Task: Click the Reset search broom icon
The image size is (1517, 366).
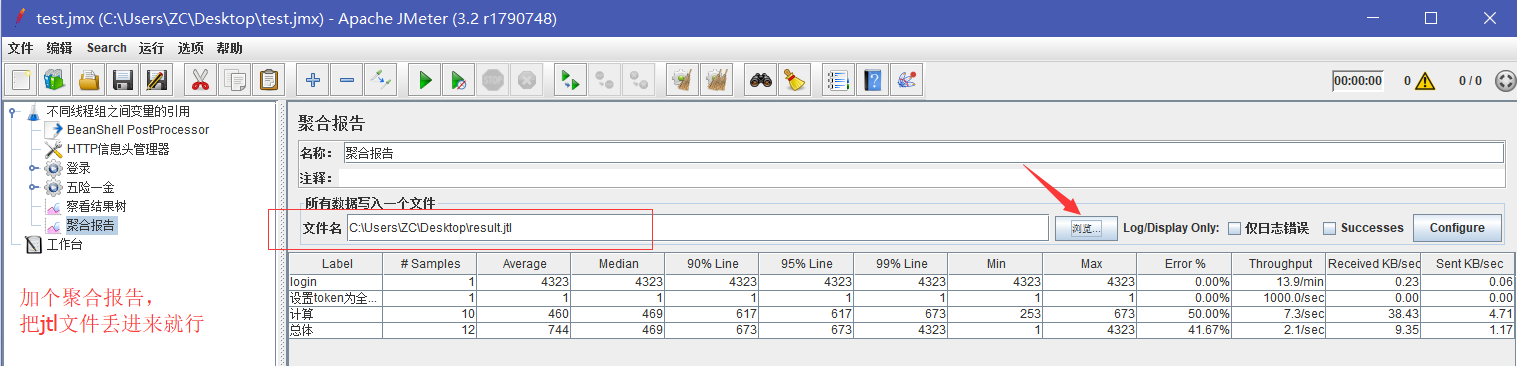Action: (x=795, y=80)
